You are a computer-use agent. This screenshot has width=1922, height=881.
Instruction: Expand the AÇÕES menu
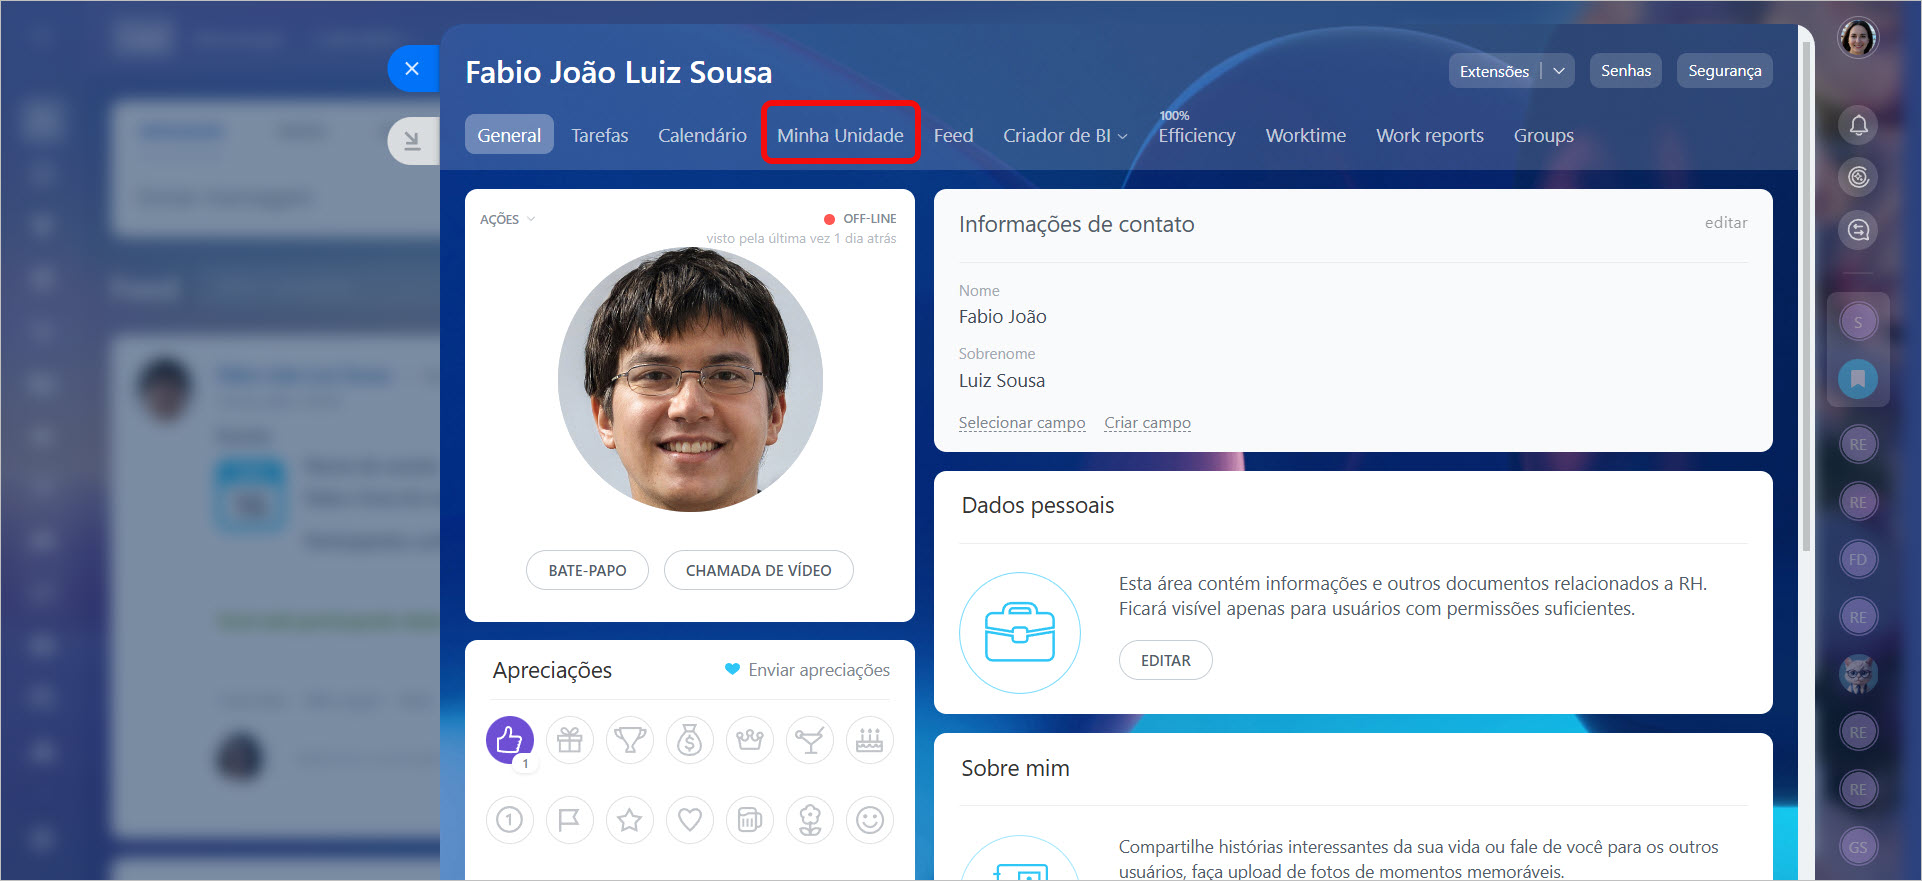pyautogui.click(x=507, y=219)
